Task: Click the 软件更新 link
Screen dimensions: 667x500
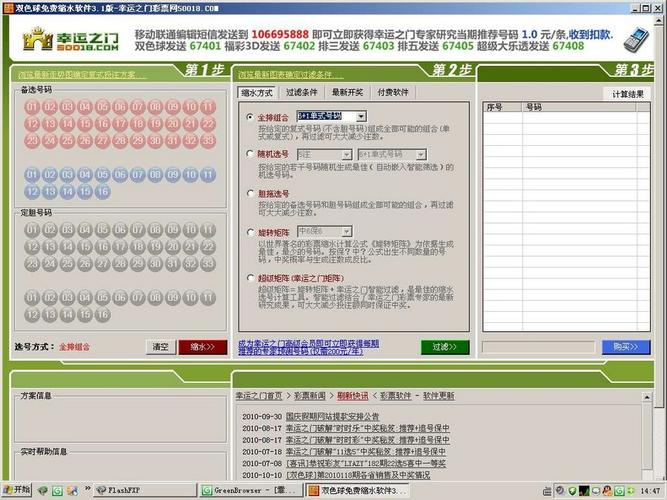Action: tap(439, 396)
